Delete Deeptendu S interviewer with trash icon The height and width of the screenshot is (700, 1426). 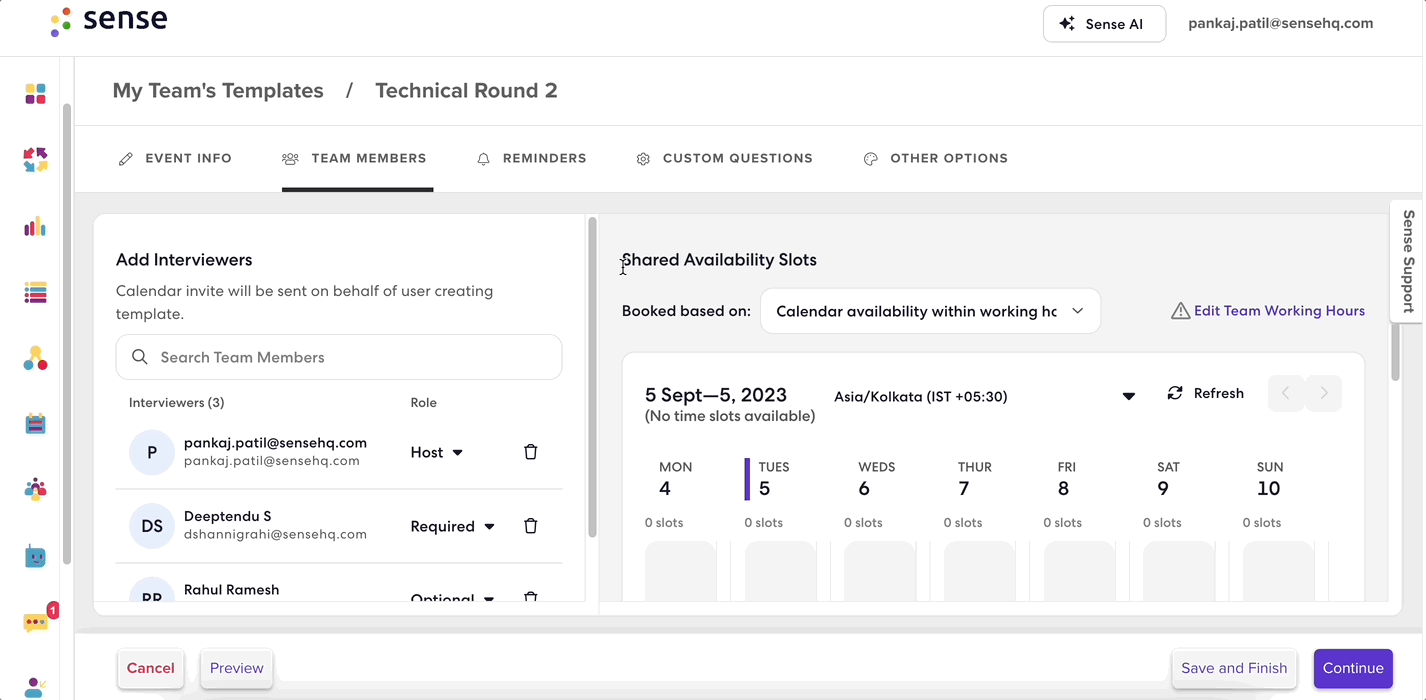pos(531,526)
